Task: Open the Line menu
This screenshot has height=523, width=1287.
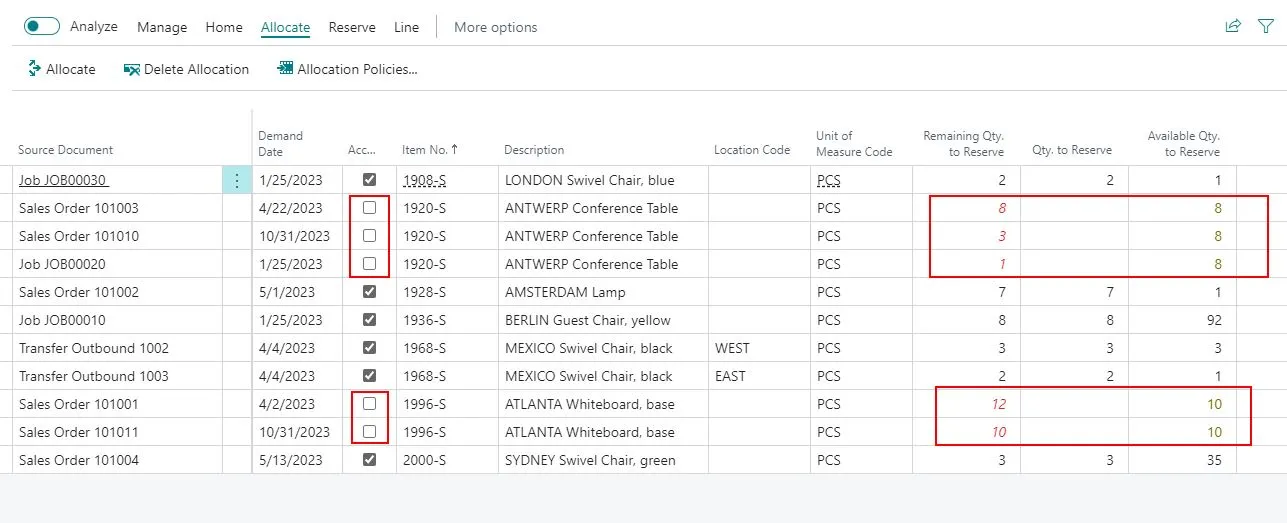Action: [406, 27]
